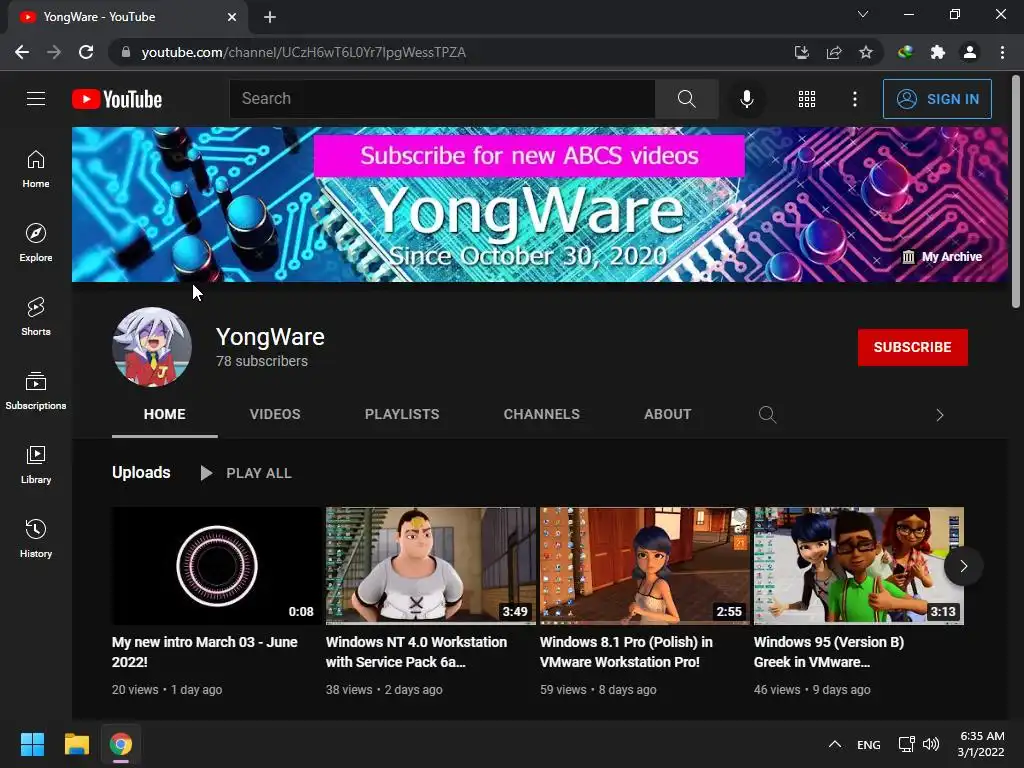1024x768 pixels.
Task: Open Shorts in sidebar
Action: pyautogui.click(x=36, y=317)
